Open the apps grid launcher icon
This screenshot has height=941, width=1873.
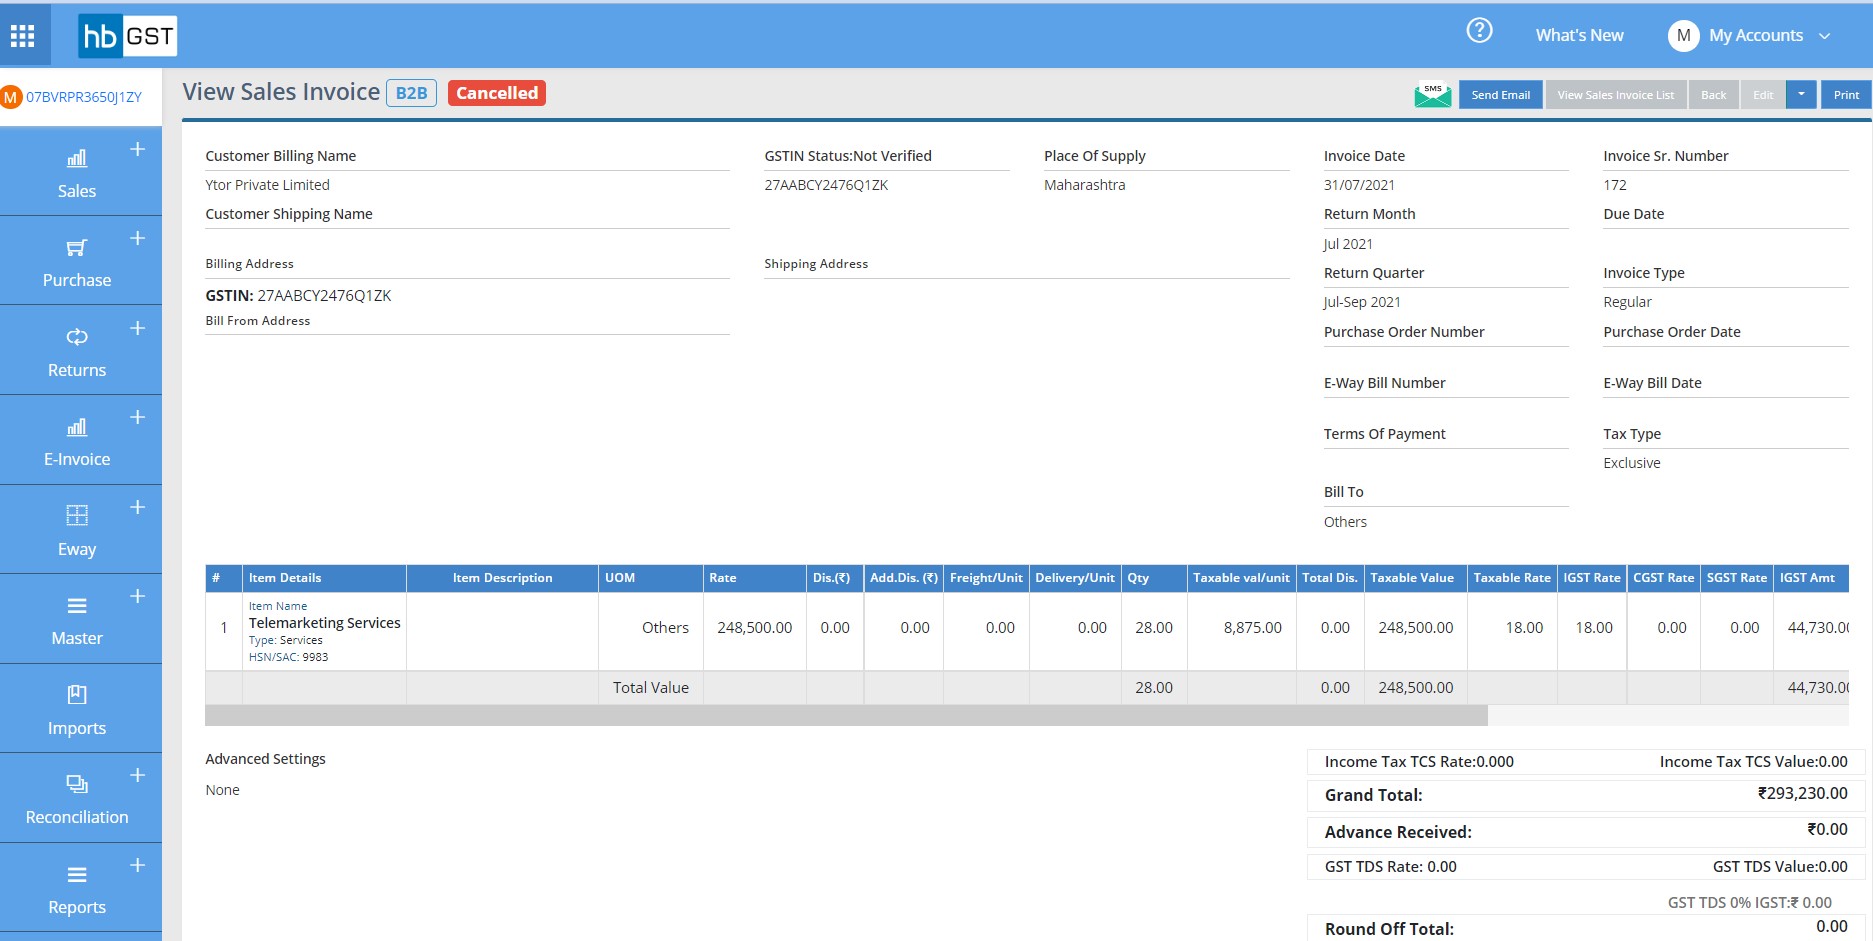(x=23, y=37)
